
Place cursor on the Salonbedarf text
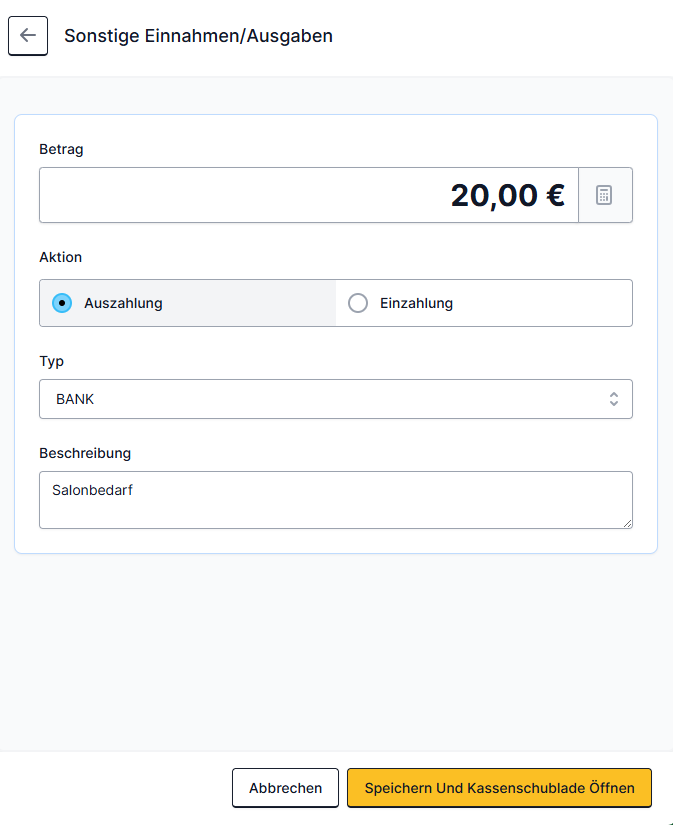click(92, 490)
